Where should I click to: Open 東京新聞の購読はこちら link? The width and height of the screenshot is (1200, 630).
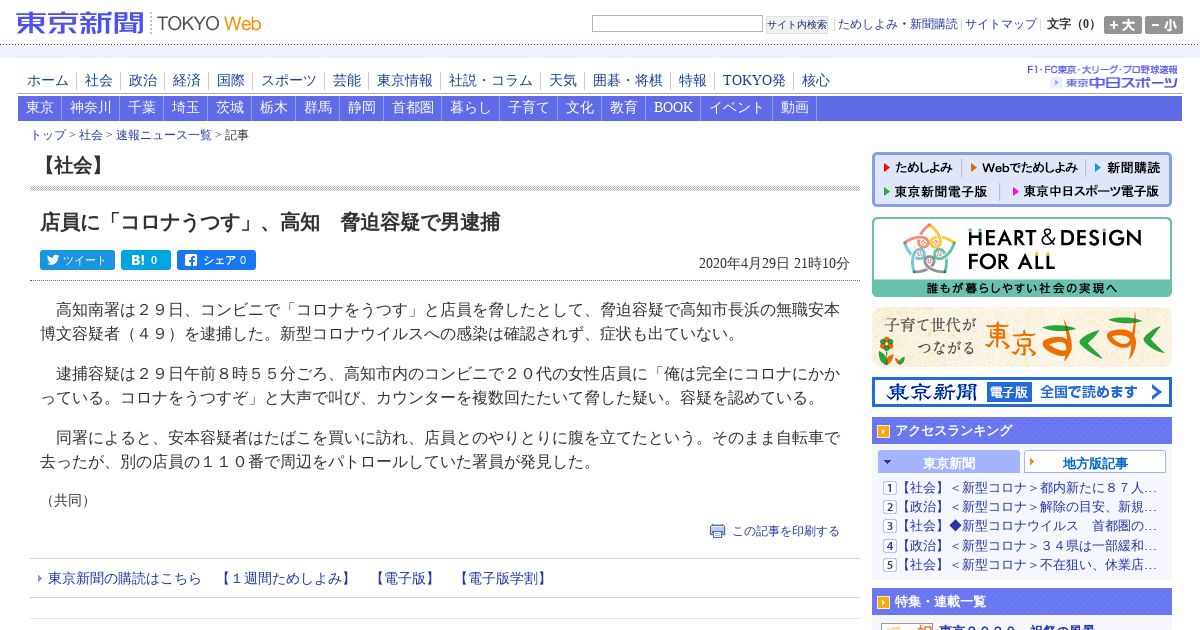[125, 578]
